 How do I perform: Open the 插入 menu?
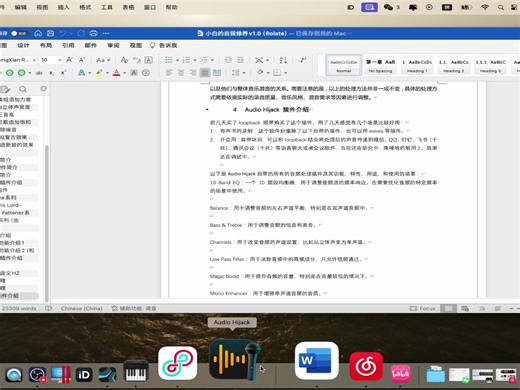(x=63, y=7)
